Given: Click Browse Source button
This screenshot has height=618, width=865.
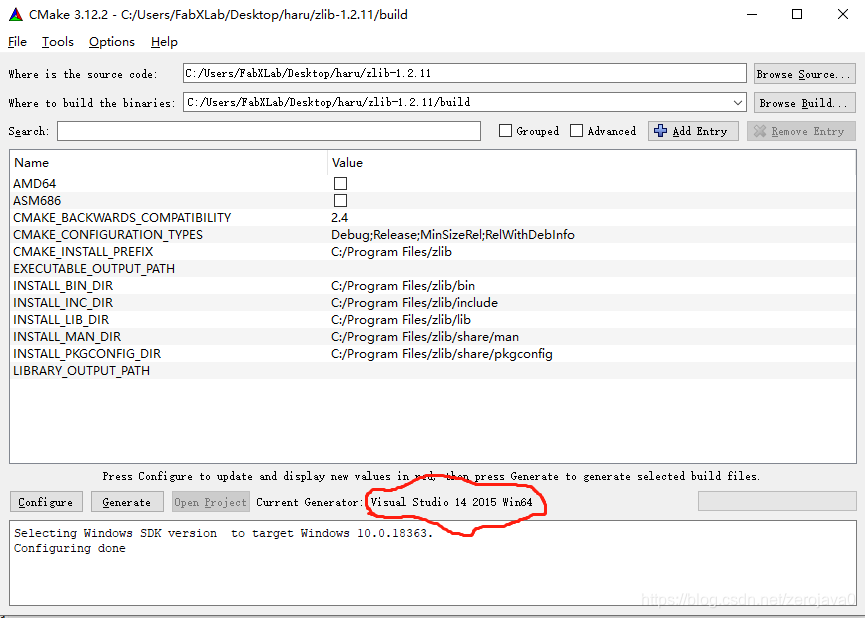Looking at the screenshot, I should pos(804,74).
